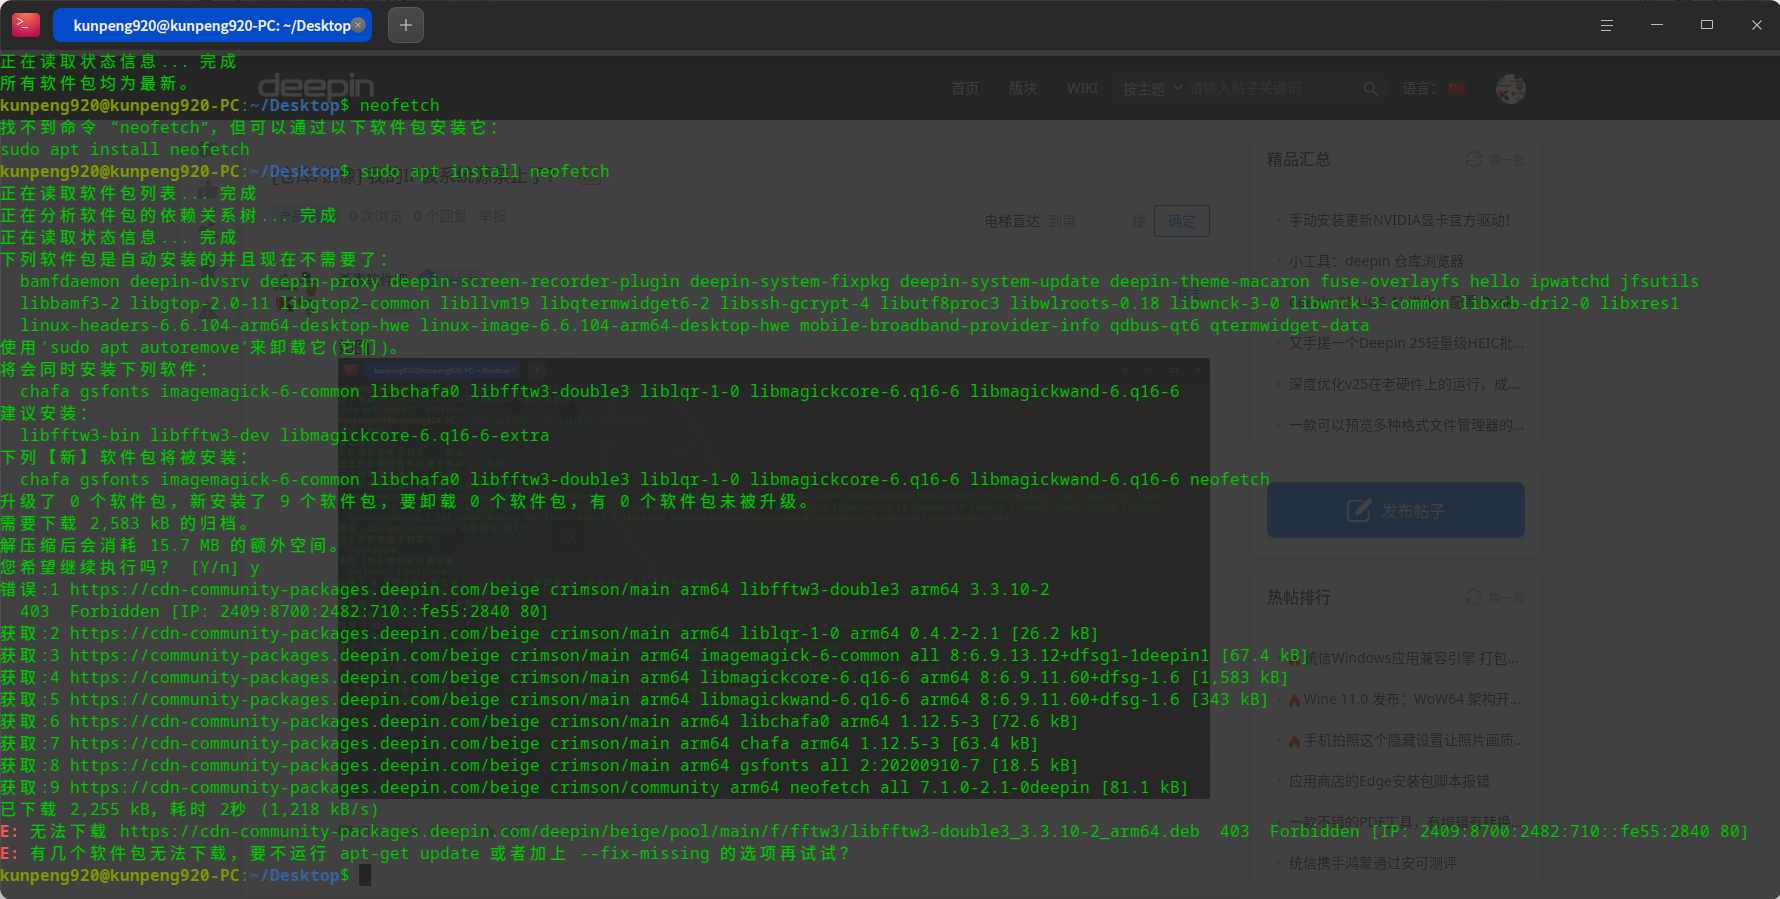Open 首页 in the forum behind

[965, 88]
